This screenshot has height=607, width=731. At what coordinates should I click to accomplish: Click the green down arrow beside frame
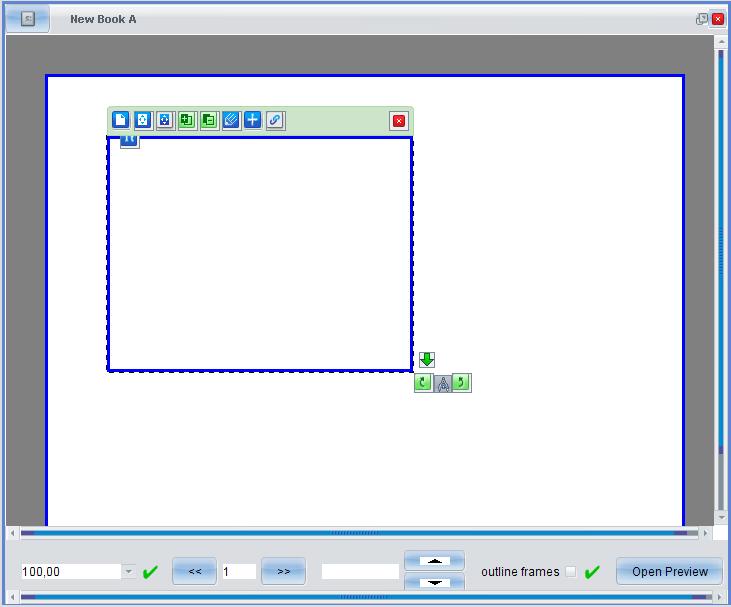427,359
